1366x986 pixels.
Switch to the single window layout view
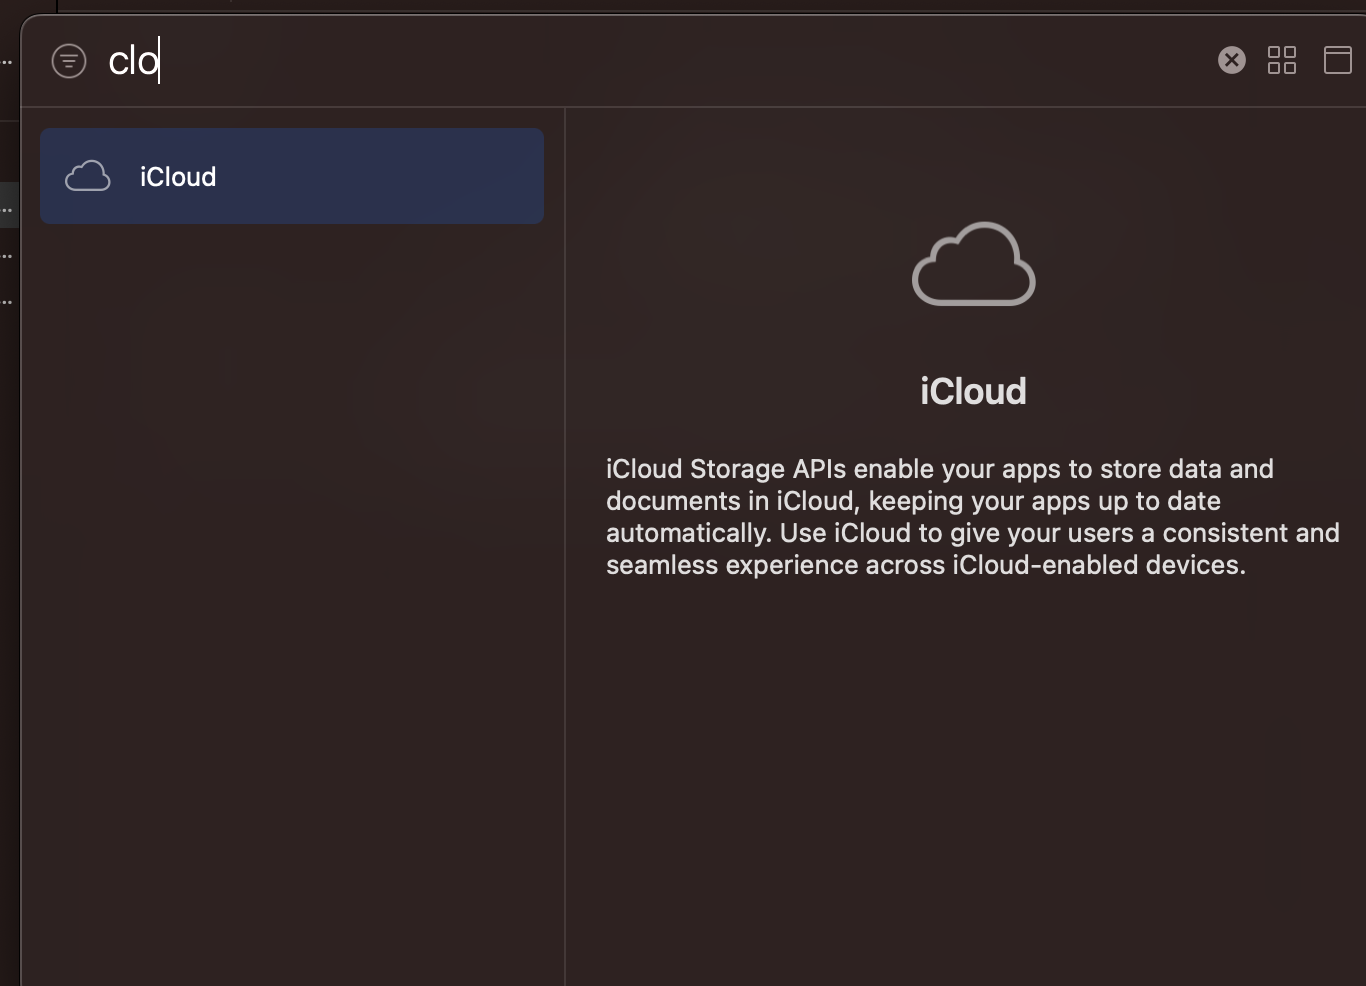click(1338, 60)
